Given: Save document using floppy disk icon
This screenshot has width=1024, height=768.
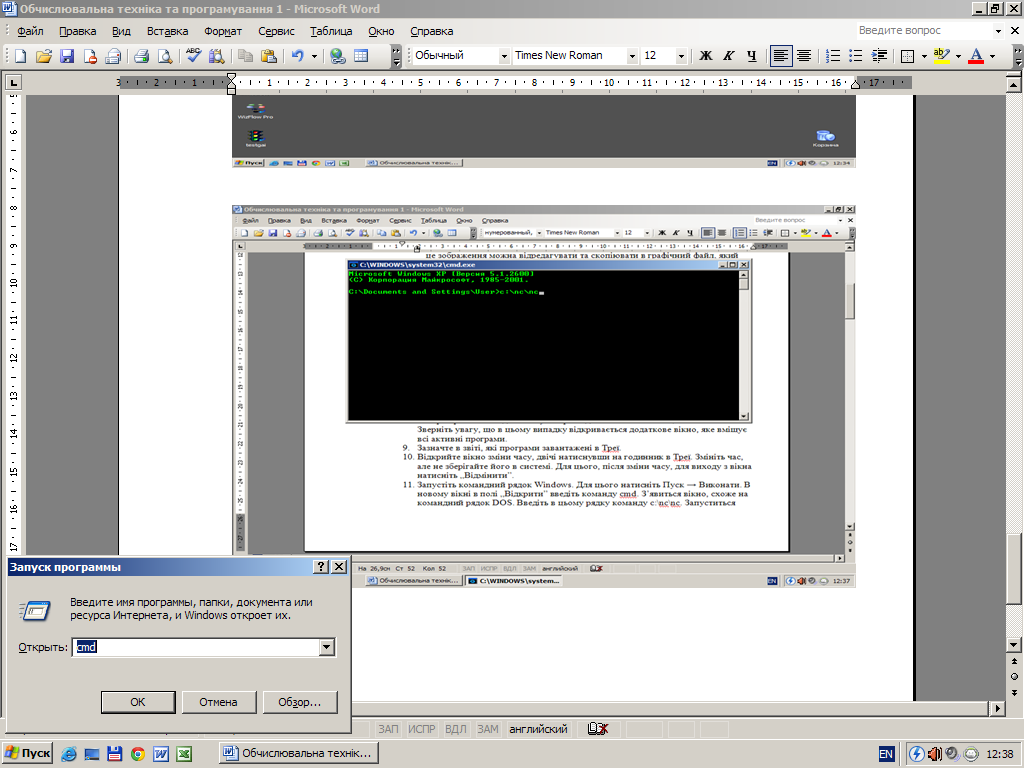Looking at the screenshot, I should [x=67, y=56].
